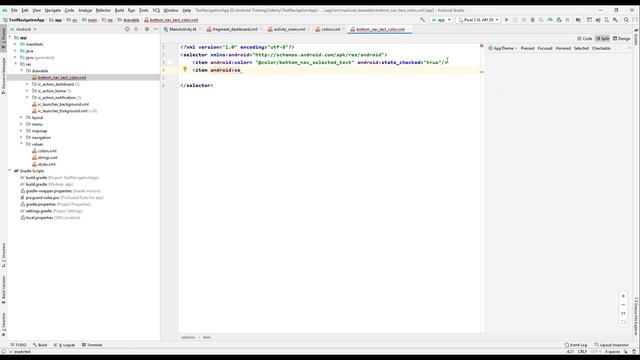Click the Make Project hammer icon

coord(422,20)
